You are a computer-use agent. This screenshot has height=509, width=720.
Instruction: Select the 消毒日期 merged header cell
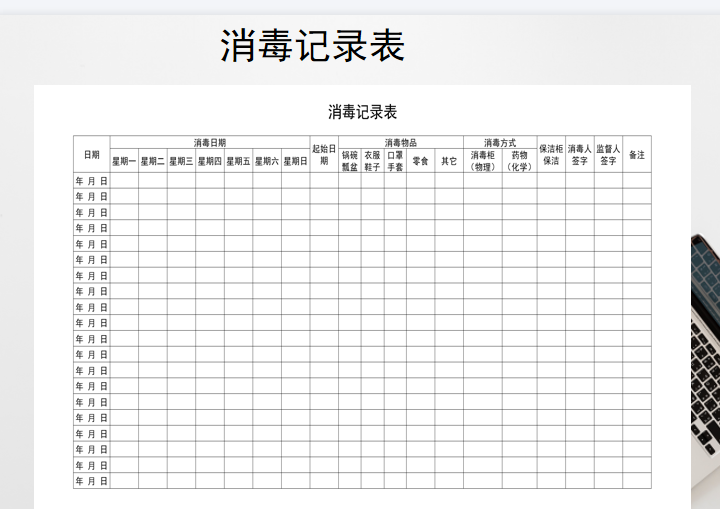210,142
